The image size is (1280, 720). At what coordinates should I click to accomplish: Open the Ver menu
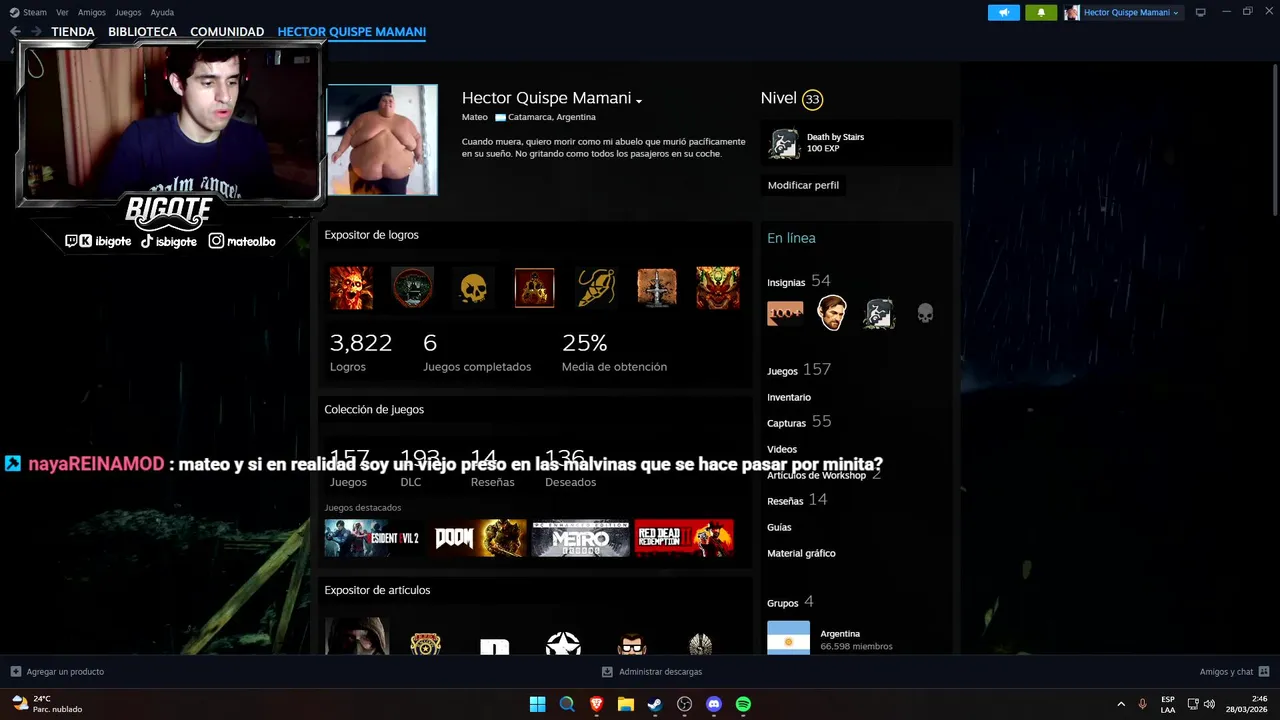(62, 12)
